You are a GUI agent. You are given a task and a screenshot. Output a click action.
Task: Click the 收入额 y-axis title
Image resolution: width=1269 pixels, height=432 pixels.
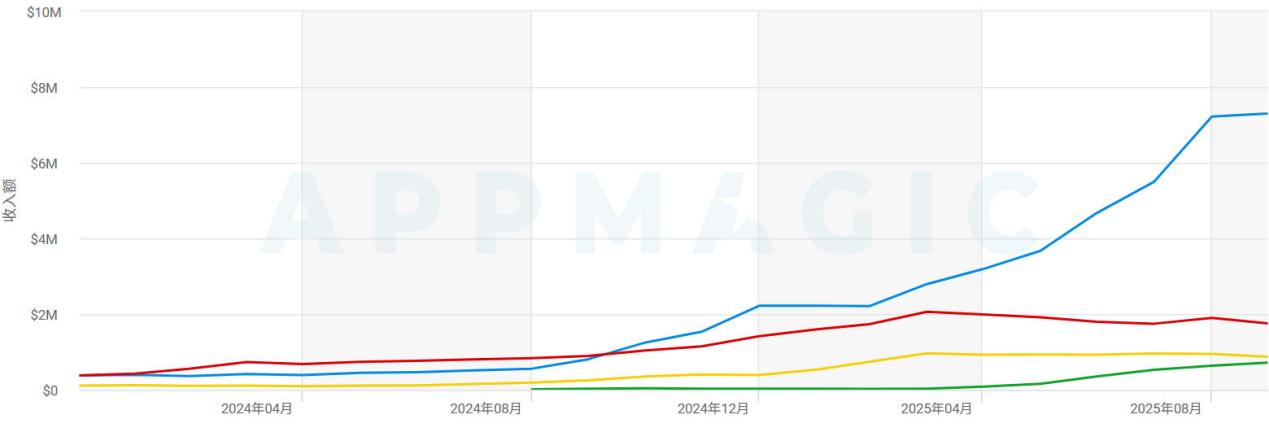(x=10, y=200)
